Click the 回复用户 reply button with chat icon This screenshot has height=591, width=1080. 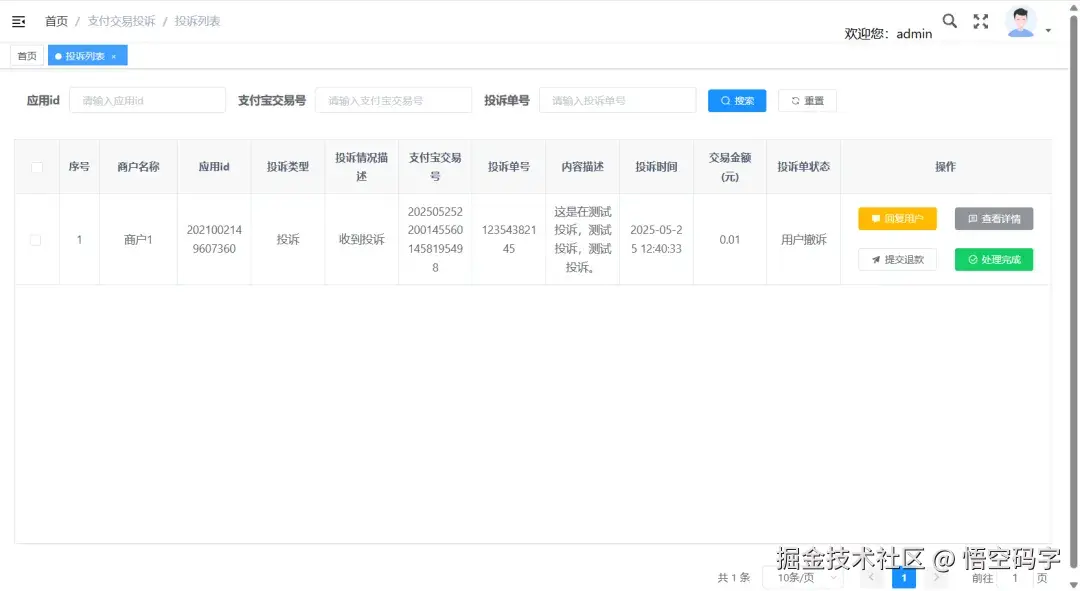point(897,218)
